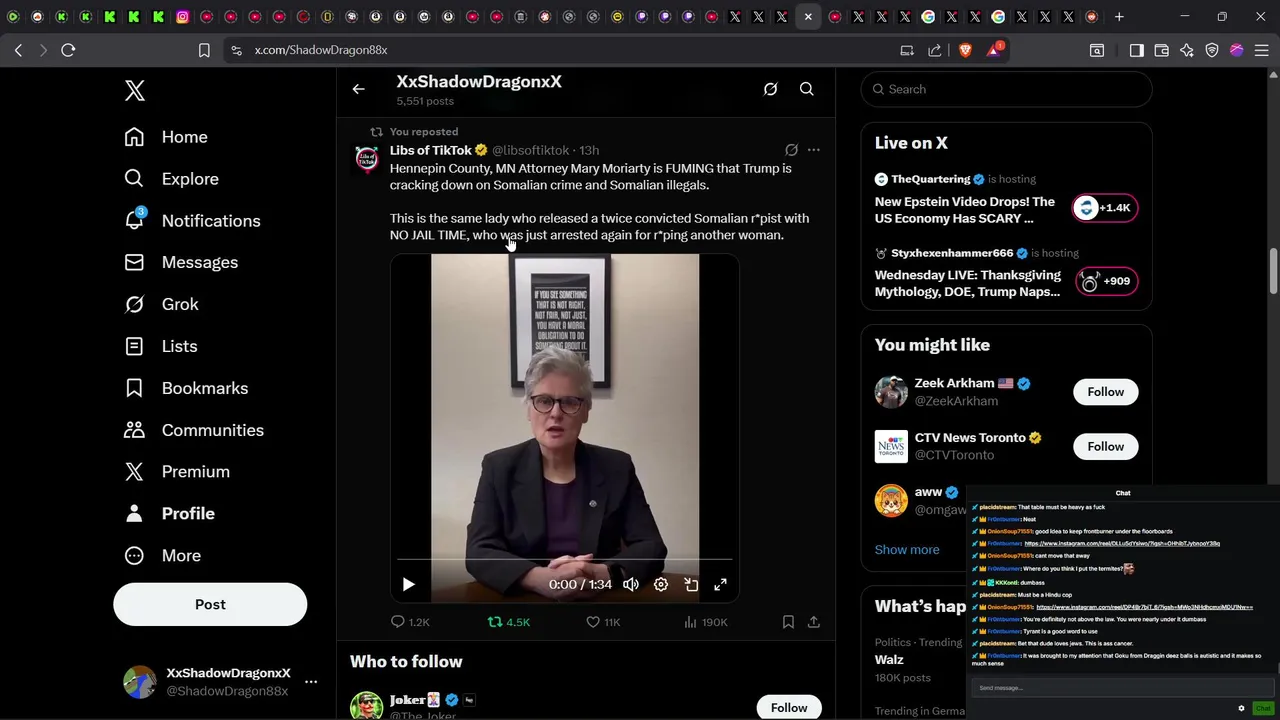The height and width of the screenshot is (720, 1280).
Task: Open Bookmarks in sidebar
Action: [x=186, y=388]
